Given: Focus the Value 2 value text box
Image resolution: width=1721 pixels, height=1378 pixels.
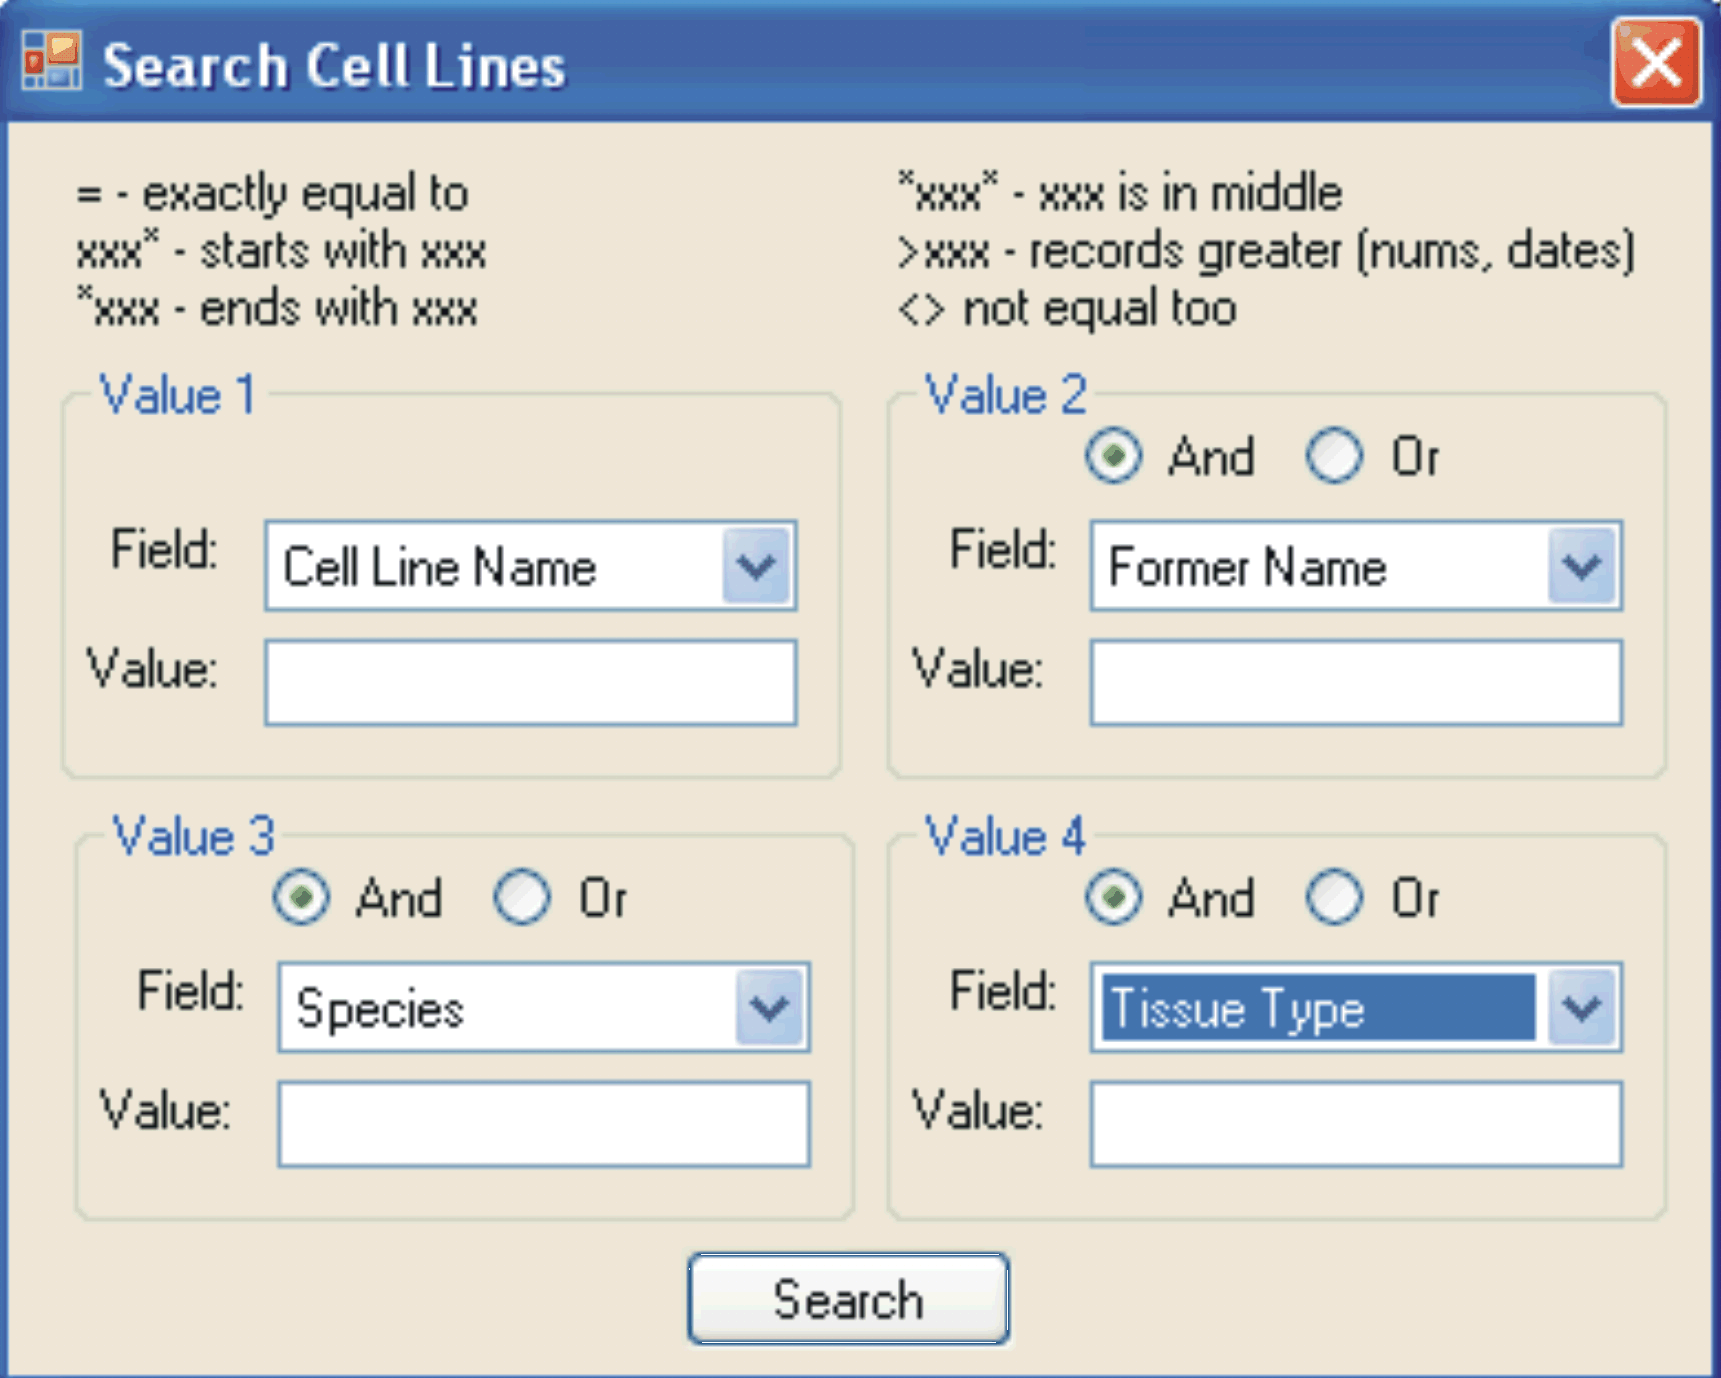Looking at the screenshot, I should coord(1355,683).
